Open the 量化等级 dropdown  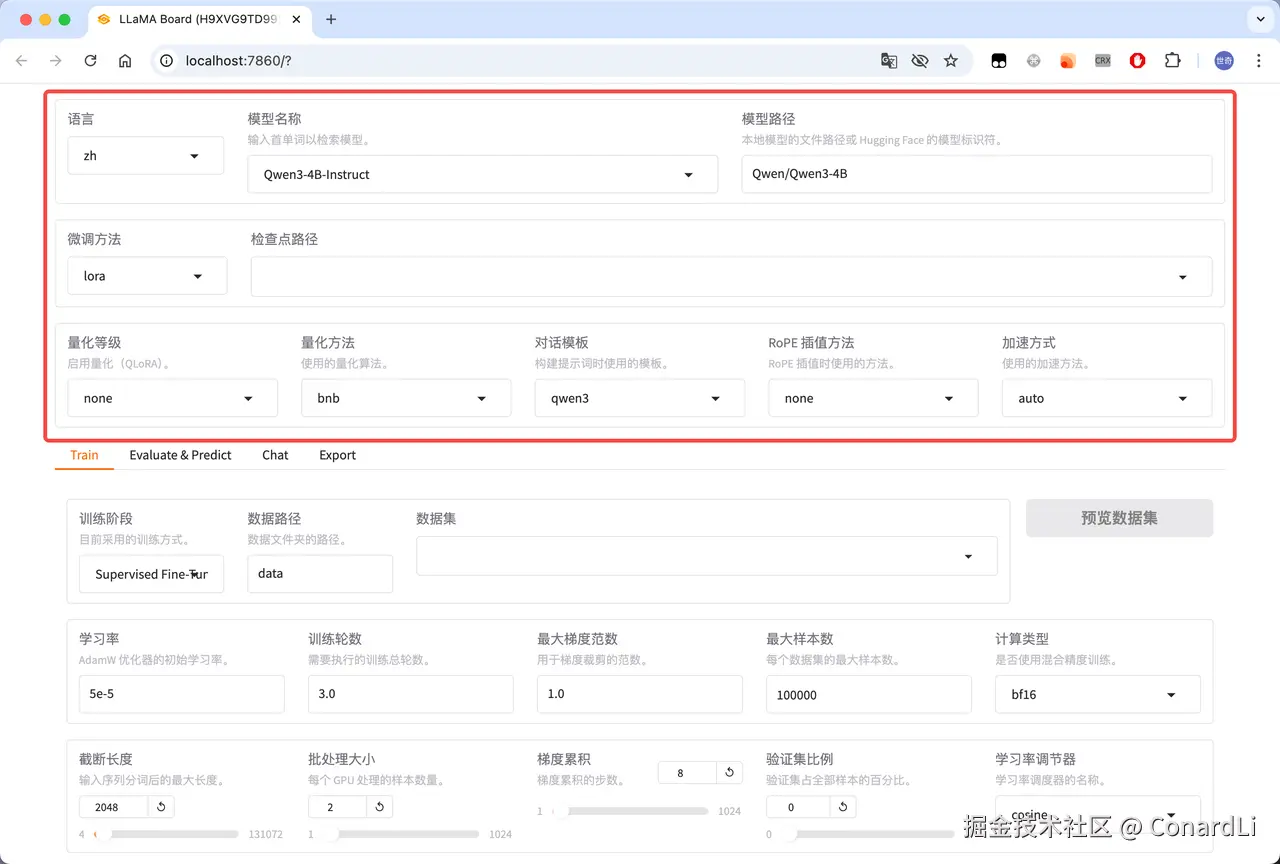click(x=173, y=398)
